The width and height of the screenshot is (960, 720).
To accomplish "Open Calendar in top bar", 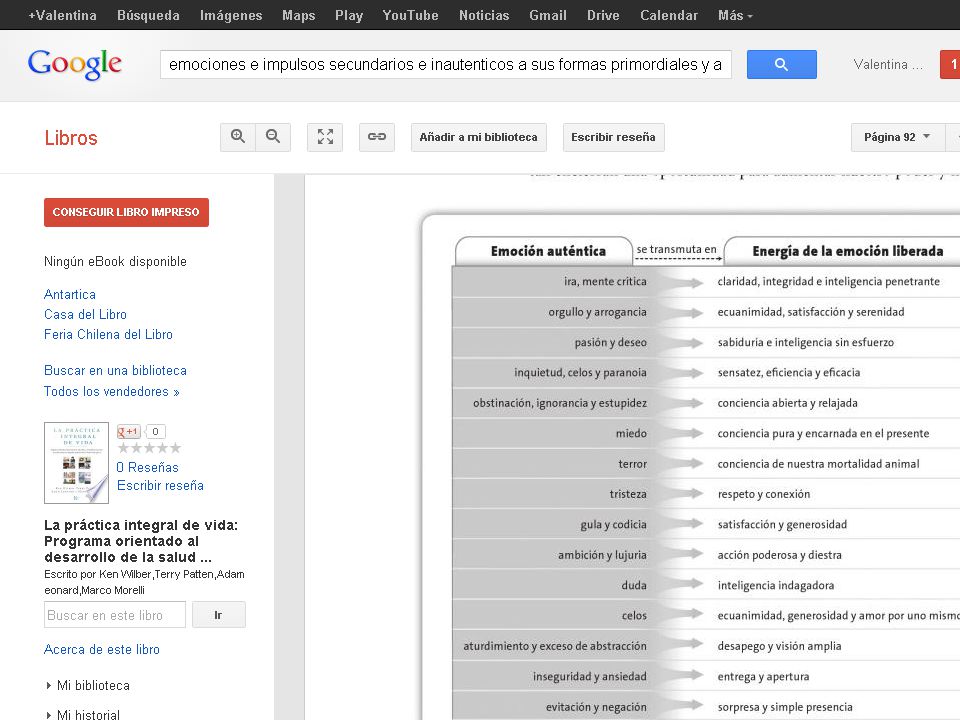I will coord(669,15).
